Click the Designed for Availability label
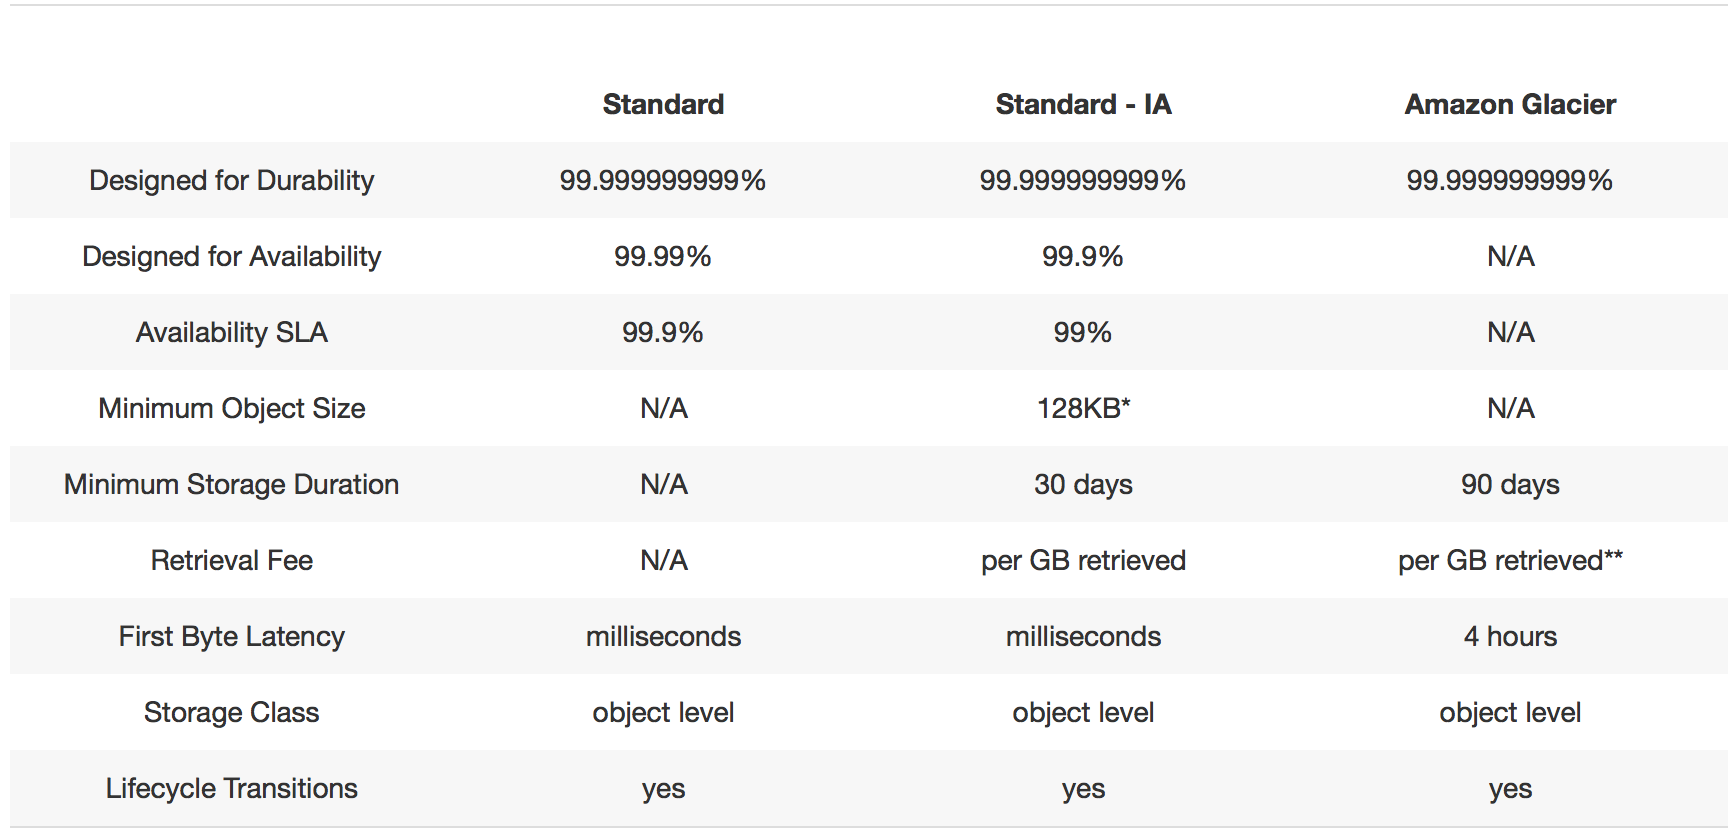Viewport: 1732px width, 828px height. [231, 256]
